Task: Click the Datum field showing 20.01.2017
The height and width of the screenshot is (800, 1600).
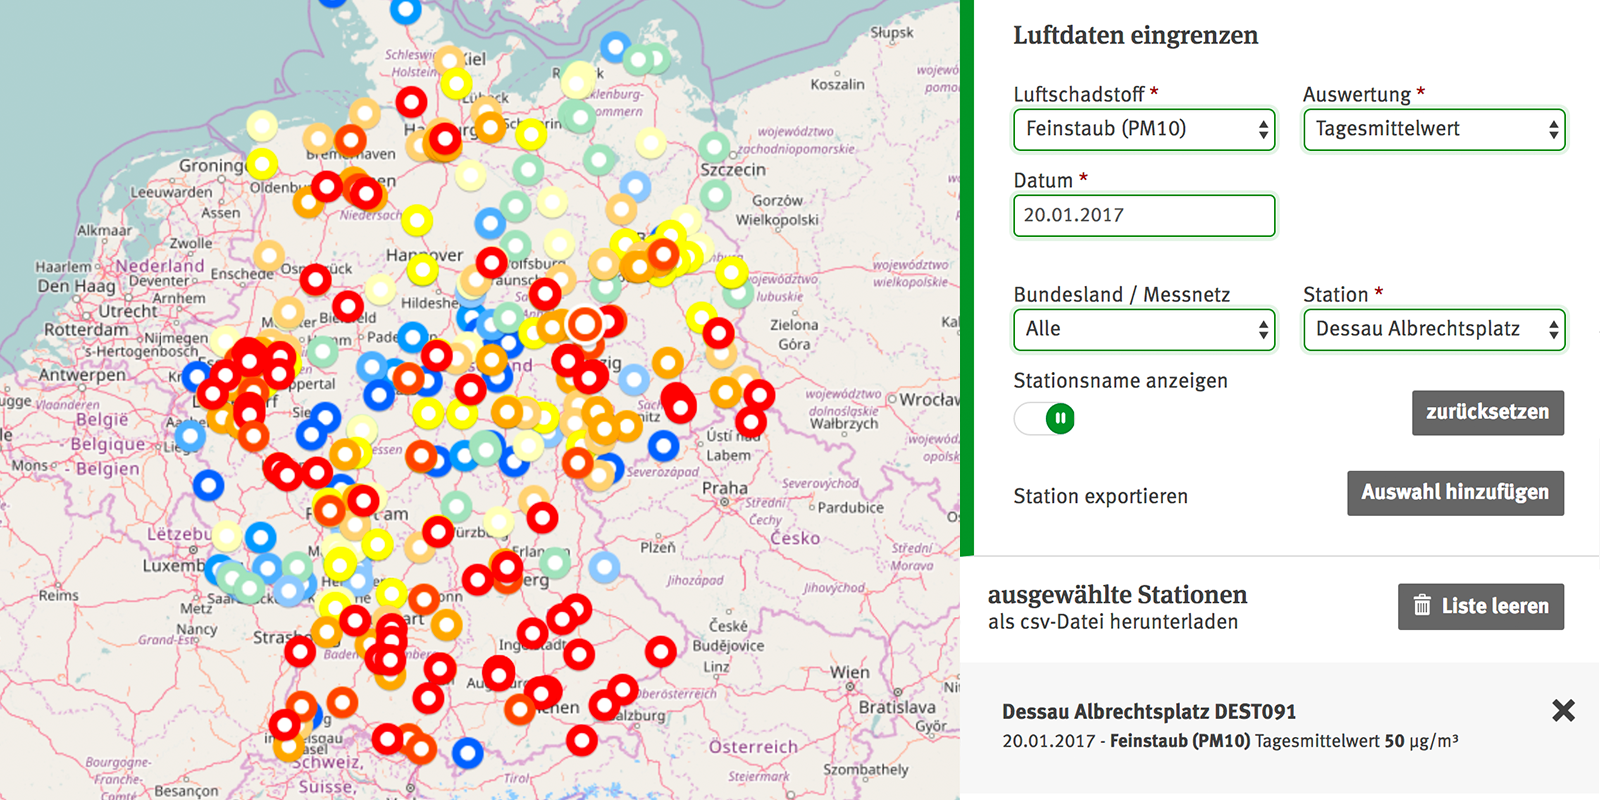Action: [x=1144, y=216]
